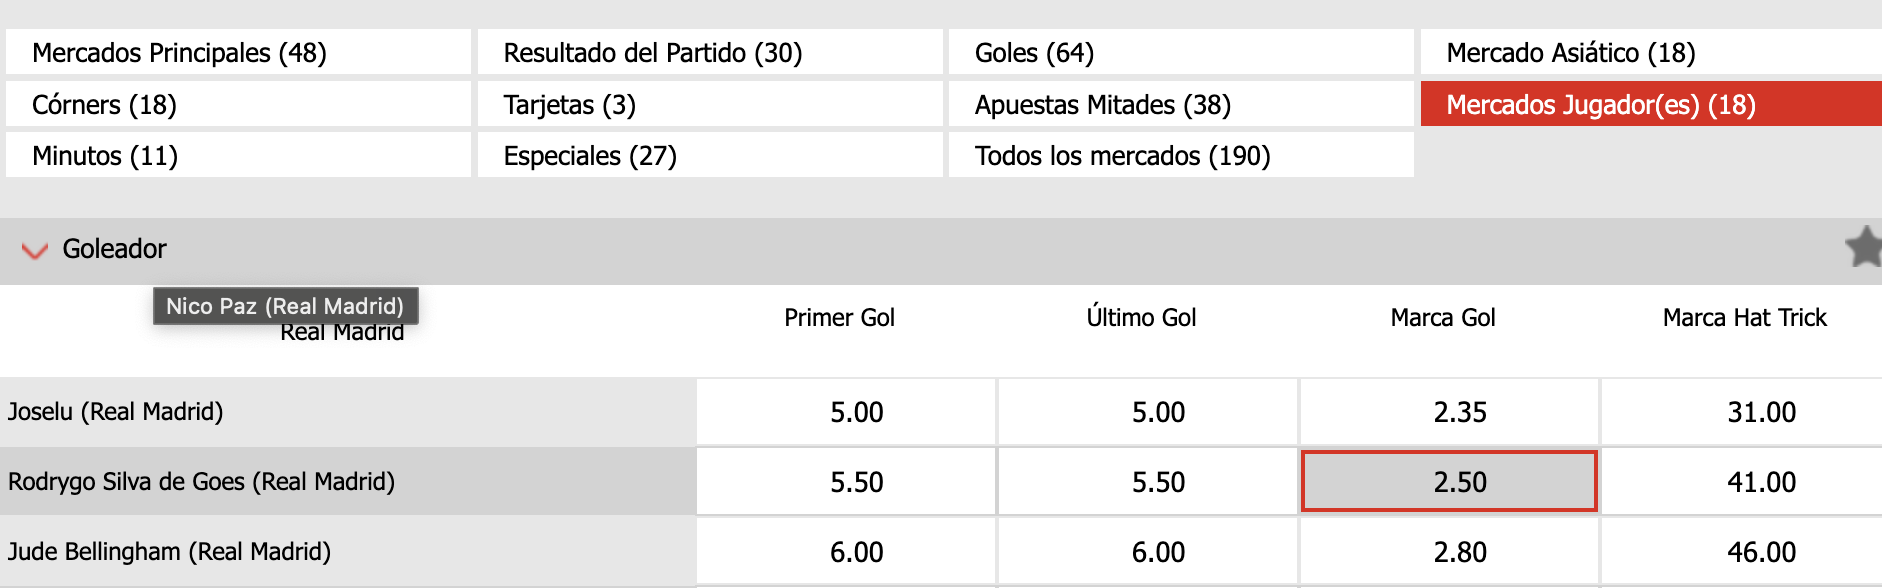The width and height of the screenshot is (1882, 588).
Task: View the Especiales (27) markets
Action: [x=710, y=156]
